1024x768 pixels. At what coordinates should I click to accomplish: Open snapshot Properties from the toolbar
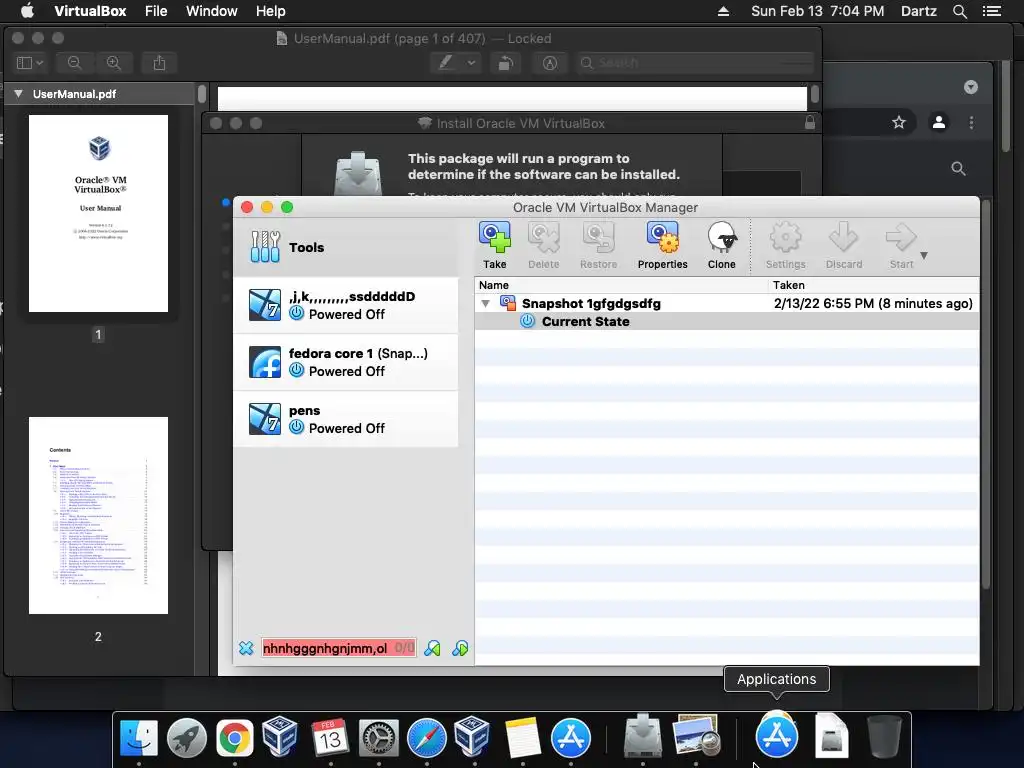[662, 245]
